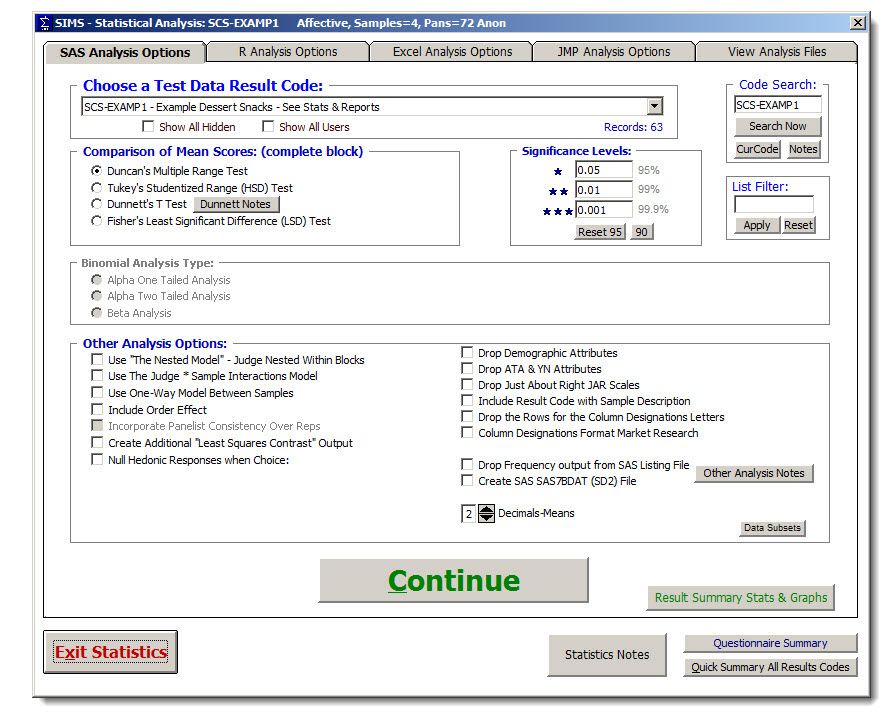Open the View Analysis Files tab
The width and height of the screenshot is (886, 713).
[777, 52]
